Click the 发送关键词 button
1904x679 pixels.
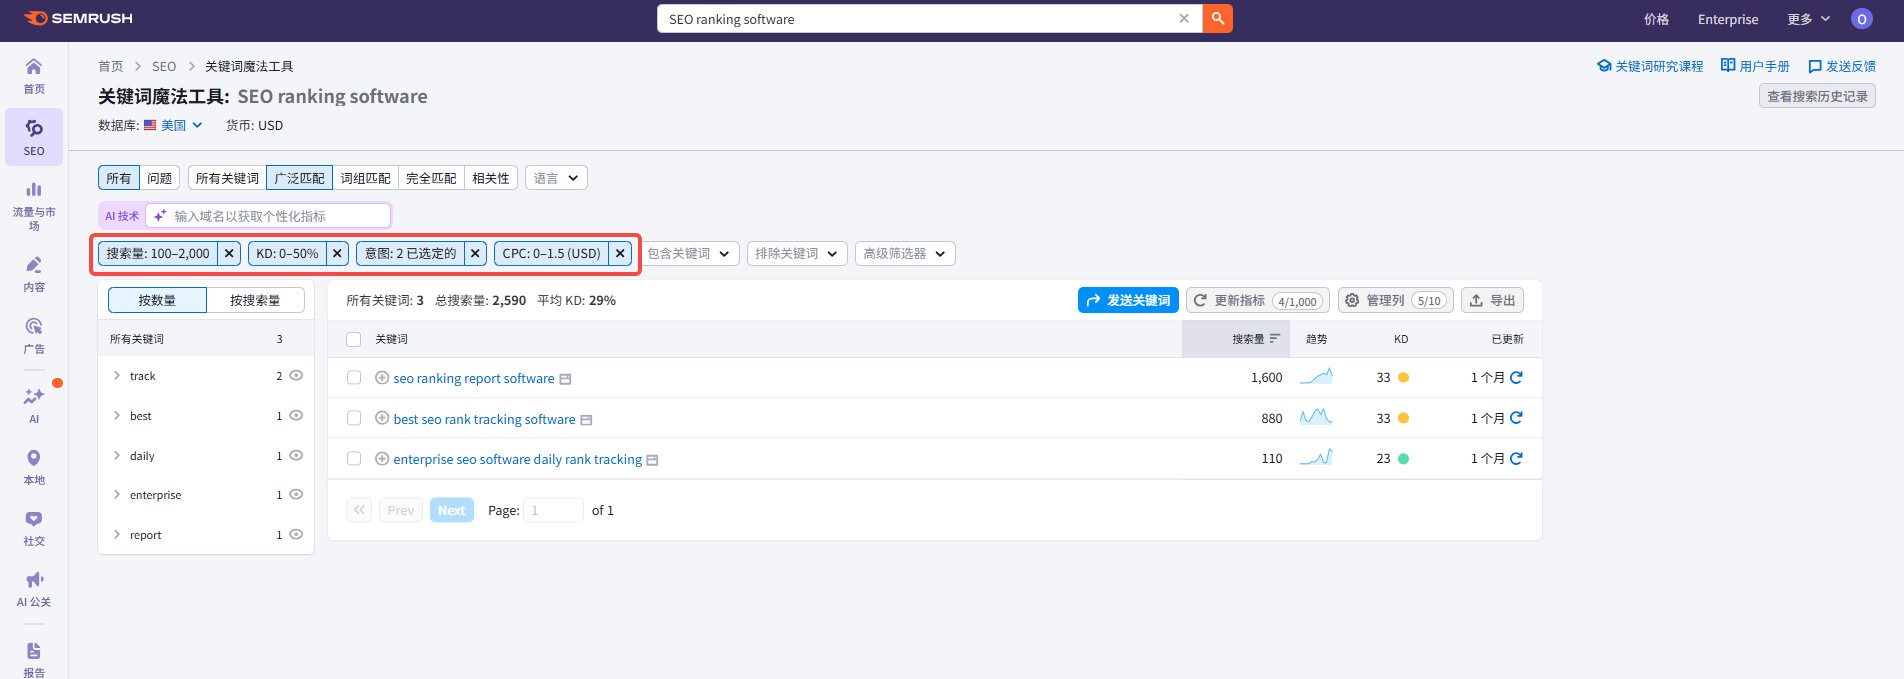1128,300
